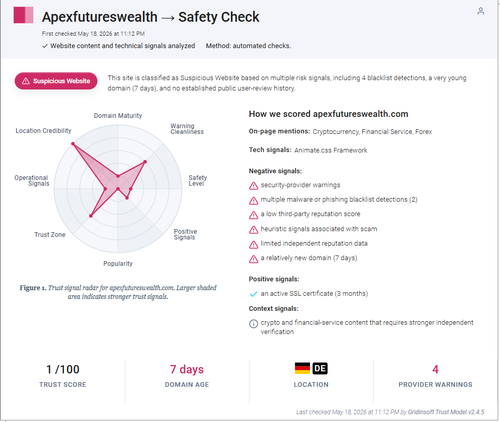Click 'Positive signals:' heading
The height and width of the screenshot is (422, 500).
click(x=274, y=279)
